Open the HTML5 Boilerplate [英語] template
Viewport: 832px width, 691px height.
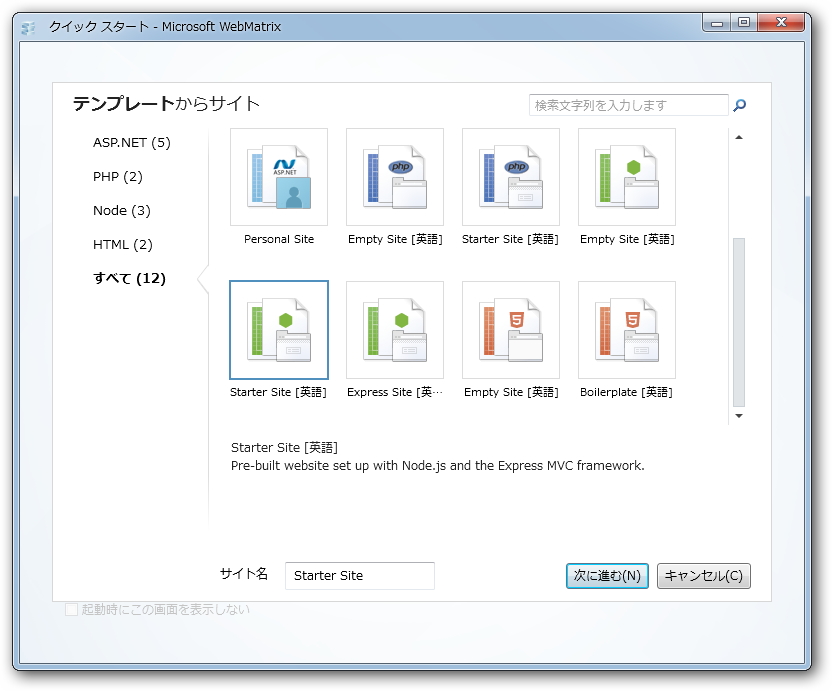(626, 330)
